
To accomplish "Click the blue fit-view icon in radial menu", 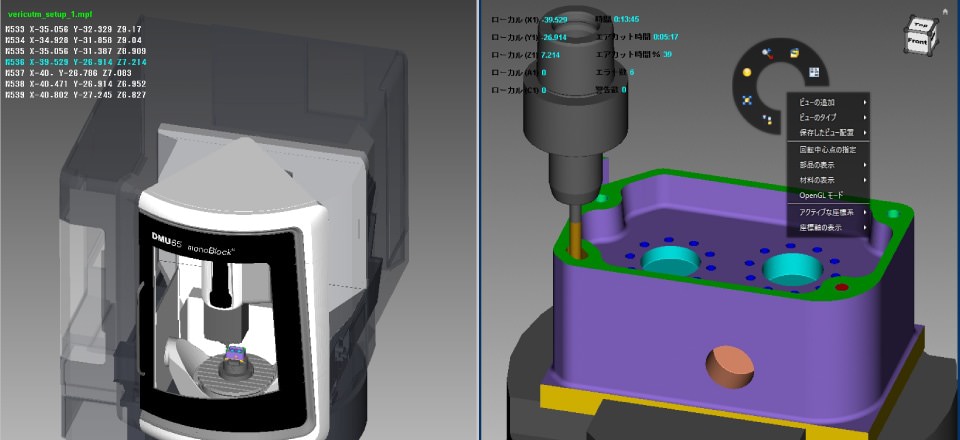I will [746, 100].
